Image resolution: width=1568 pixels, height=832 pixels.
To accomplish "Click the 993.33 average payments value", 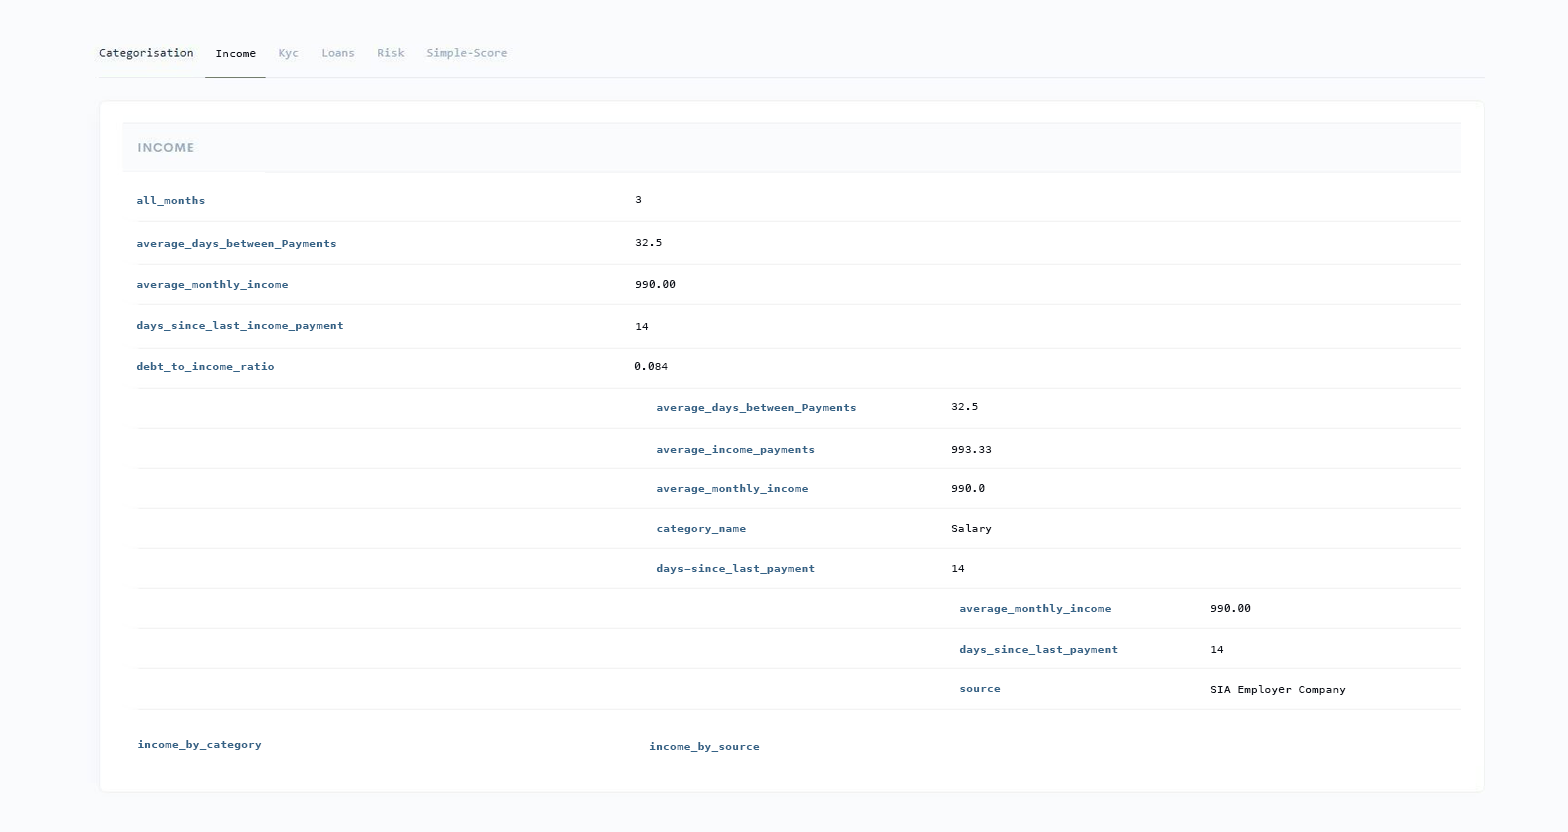I will [x=971, y=450].
